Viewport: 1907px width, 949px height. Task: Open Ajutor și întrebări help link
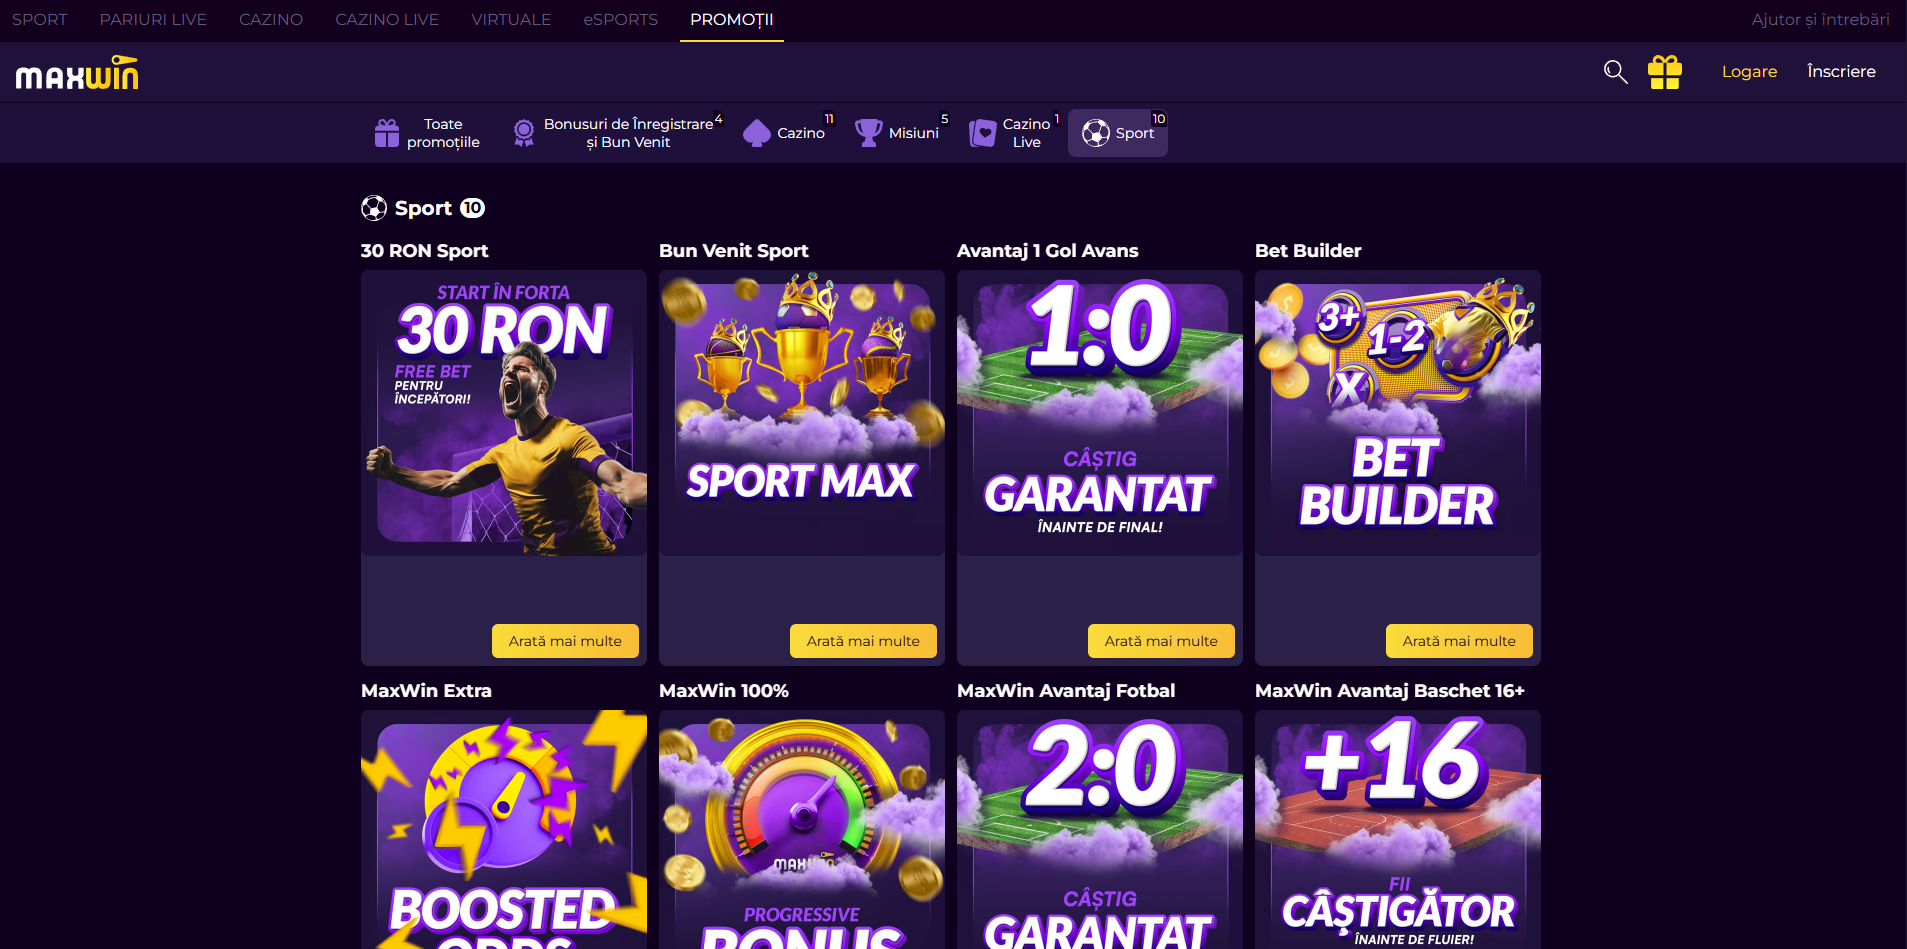[x=1820, y=20]
